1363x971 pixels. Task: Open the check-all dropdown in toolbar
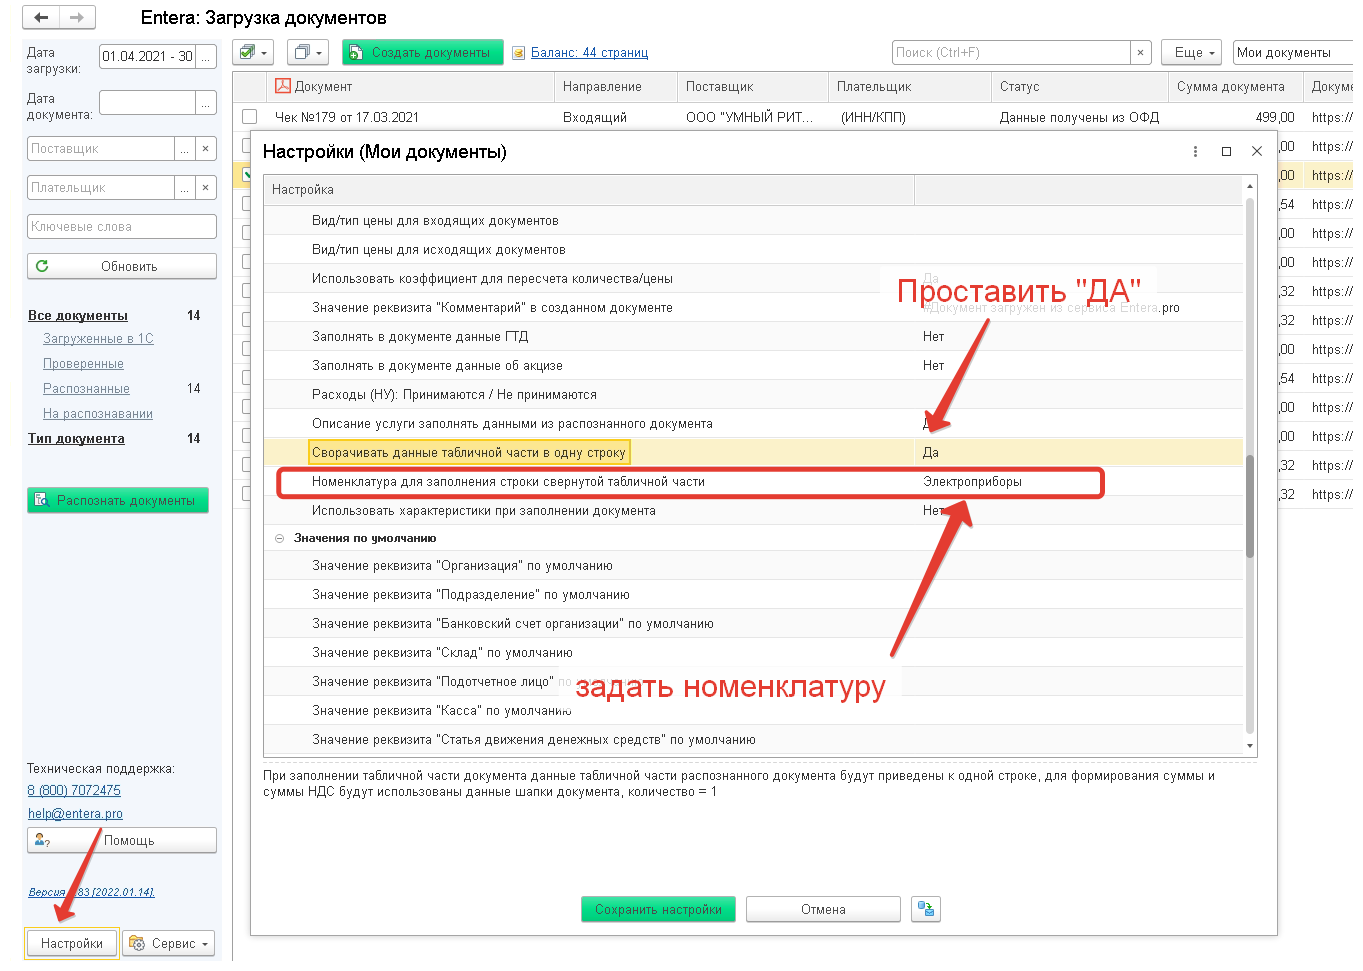[255, 52]
